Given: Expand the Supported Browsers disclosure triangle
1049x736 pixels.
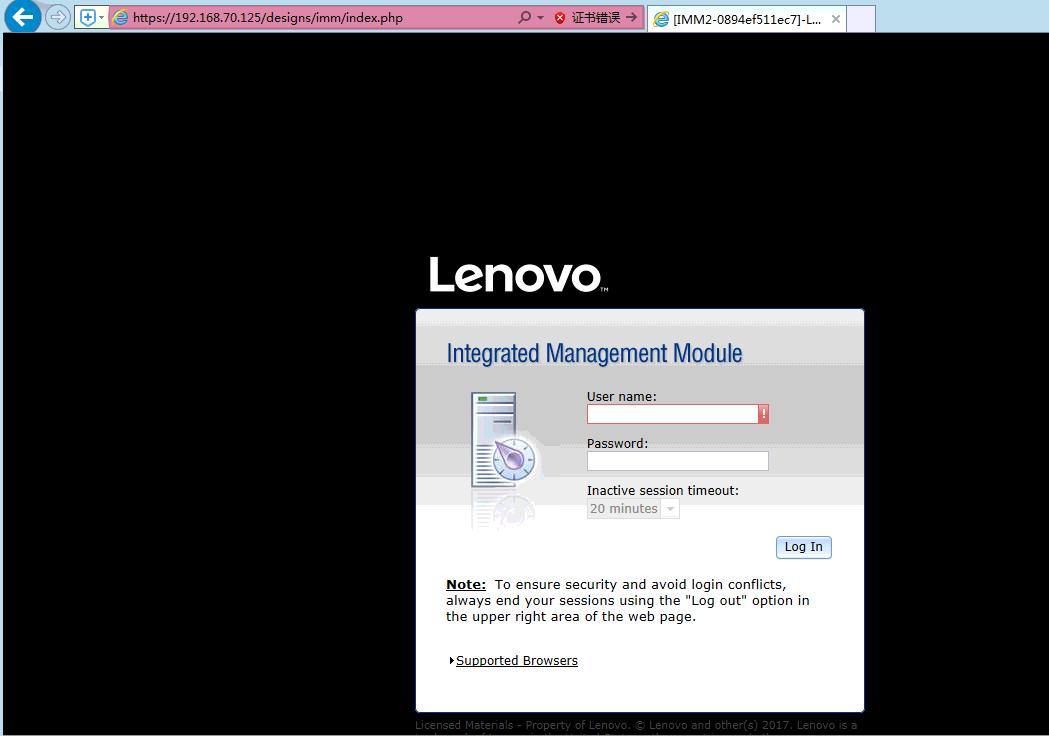Looking at the screenshot, I should pos(451,660).
